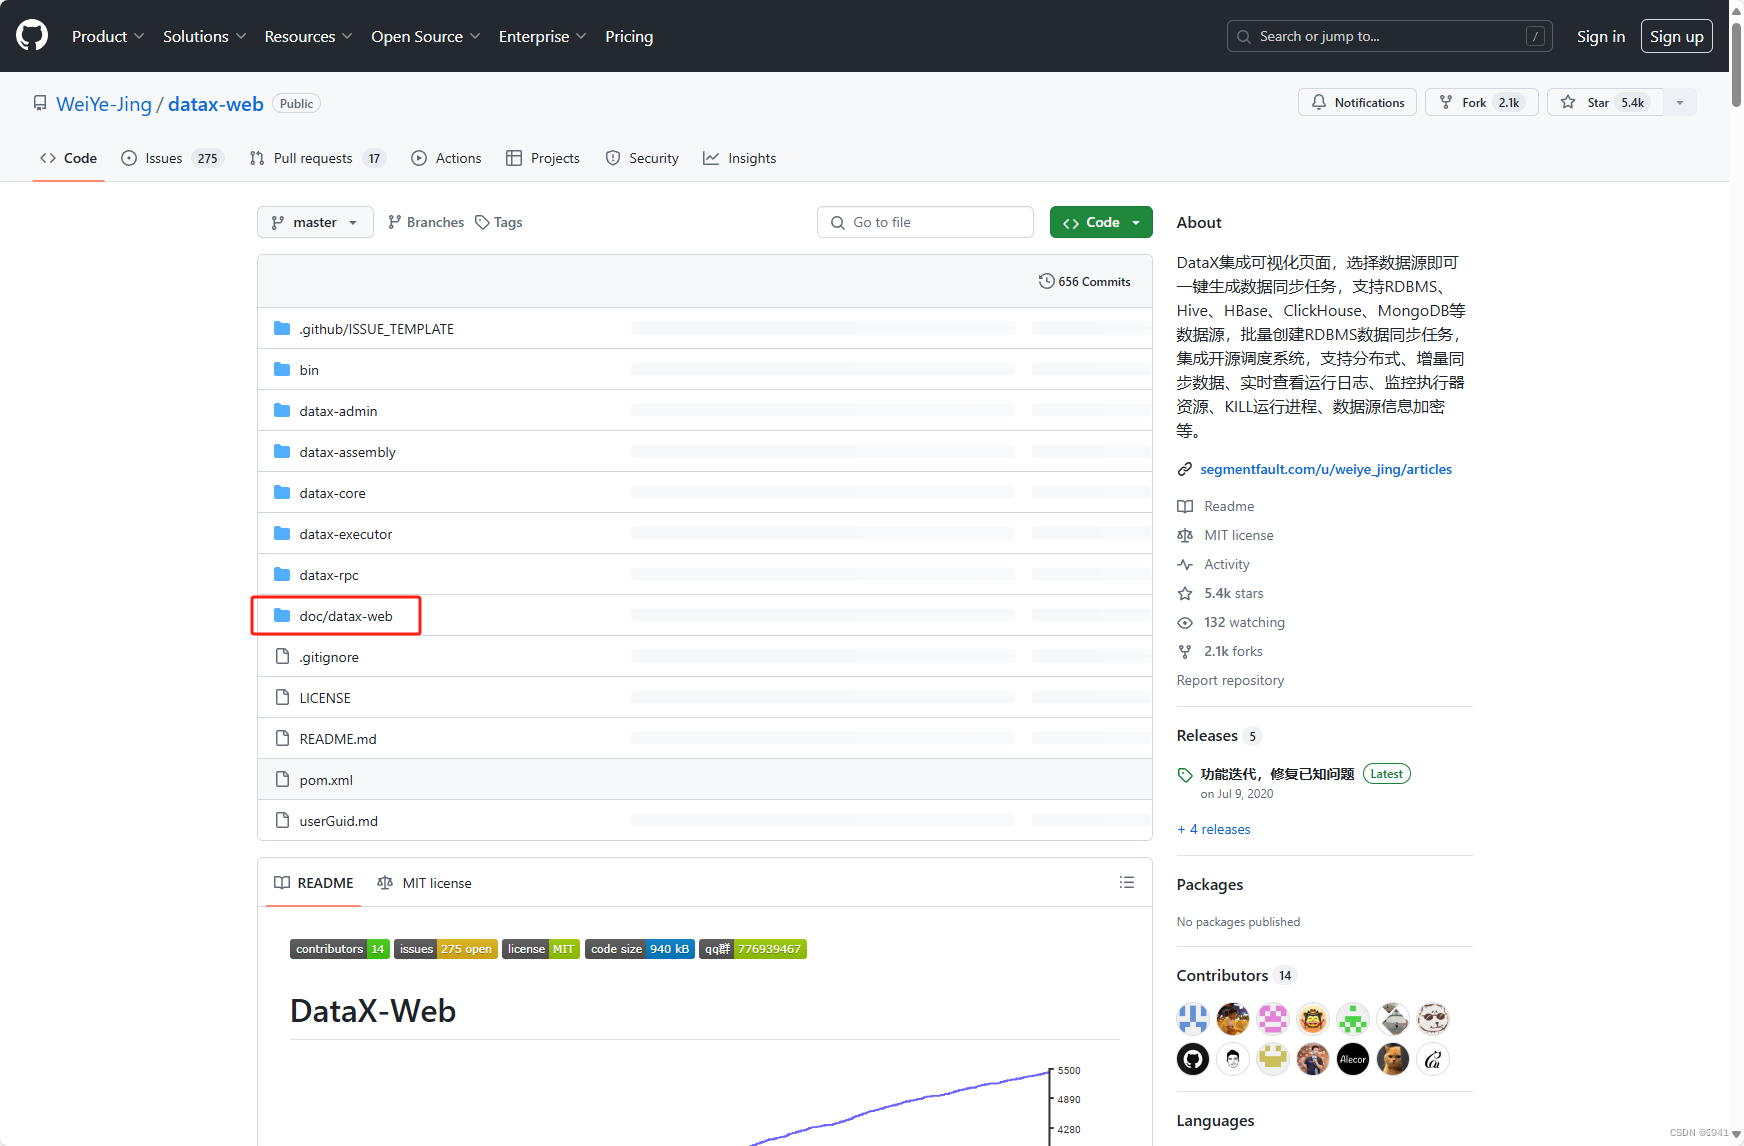Screen dimensions: 1744x1146
Task: Click the Go to file search box
Action: click(x=925, y=222)
